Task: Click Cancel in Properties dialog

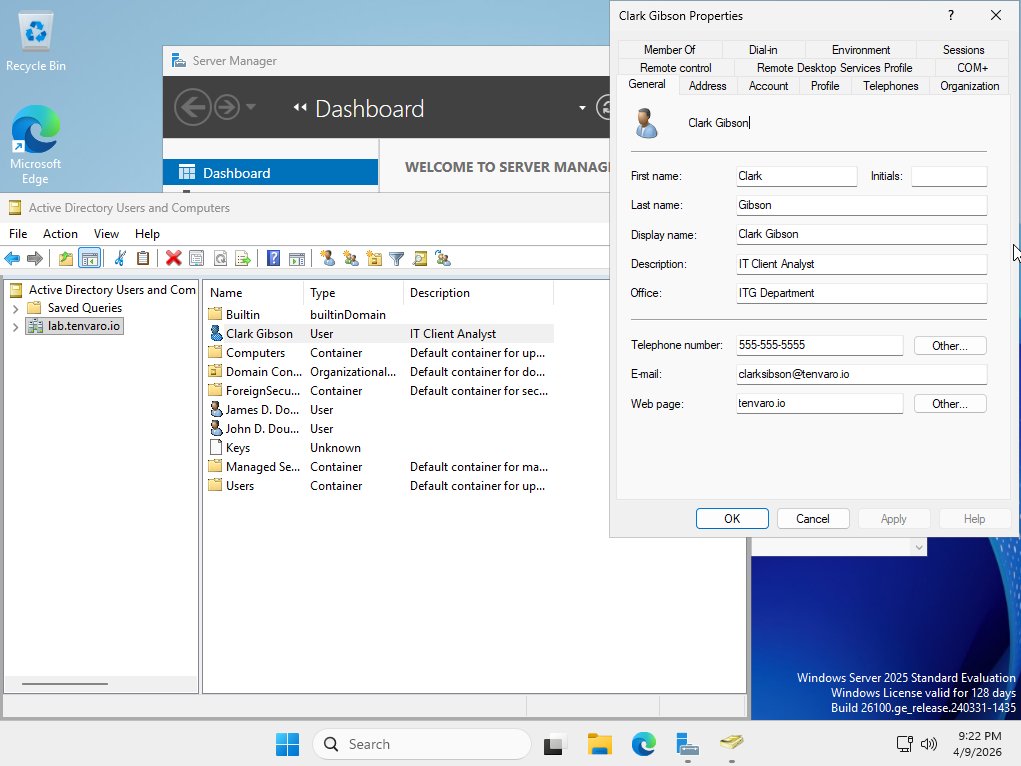Action: (813, 518)
